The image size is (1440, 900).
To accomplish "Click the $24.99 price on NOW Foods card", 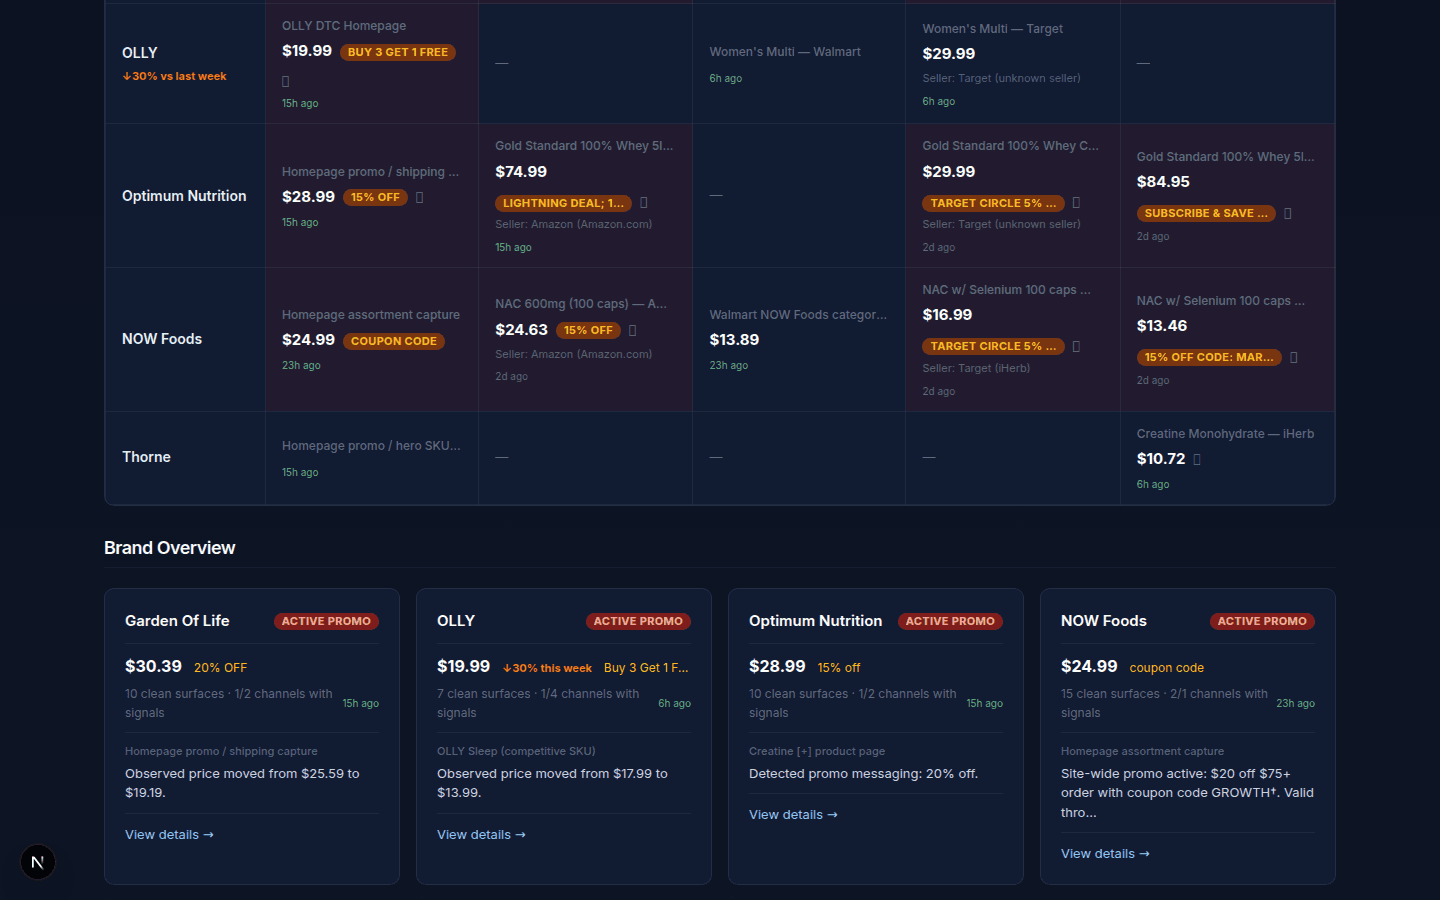I will pos(1089,666).
